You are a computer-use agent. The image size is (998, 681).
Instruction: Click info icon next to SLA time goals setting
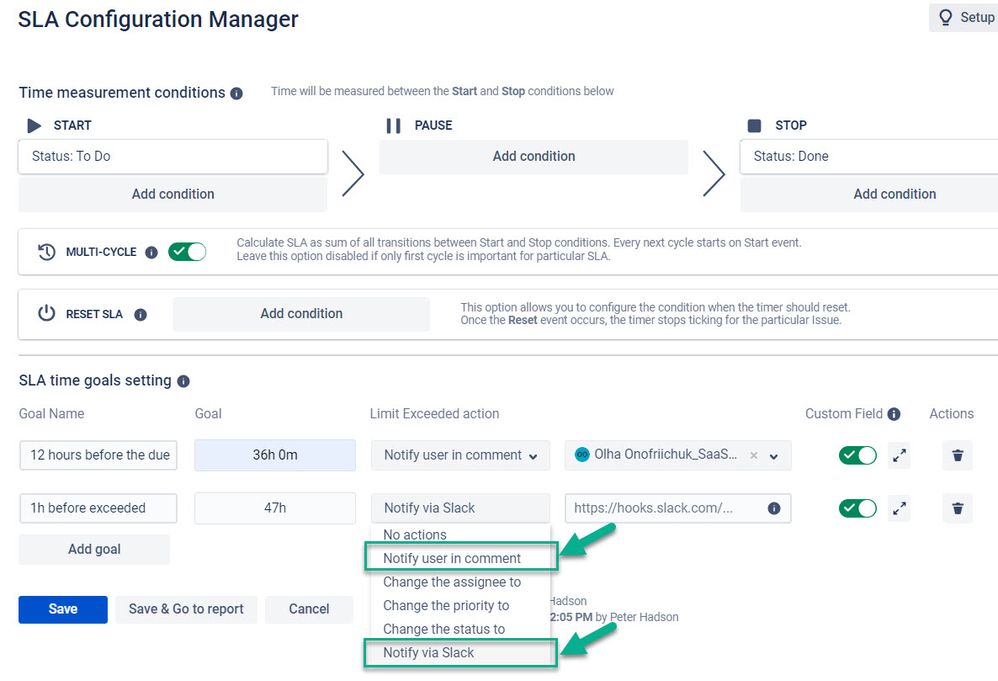(x=183, y=381)
